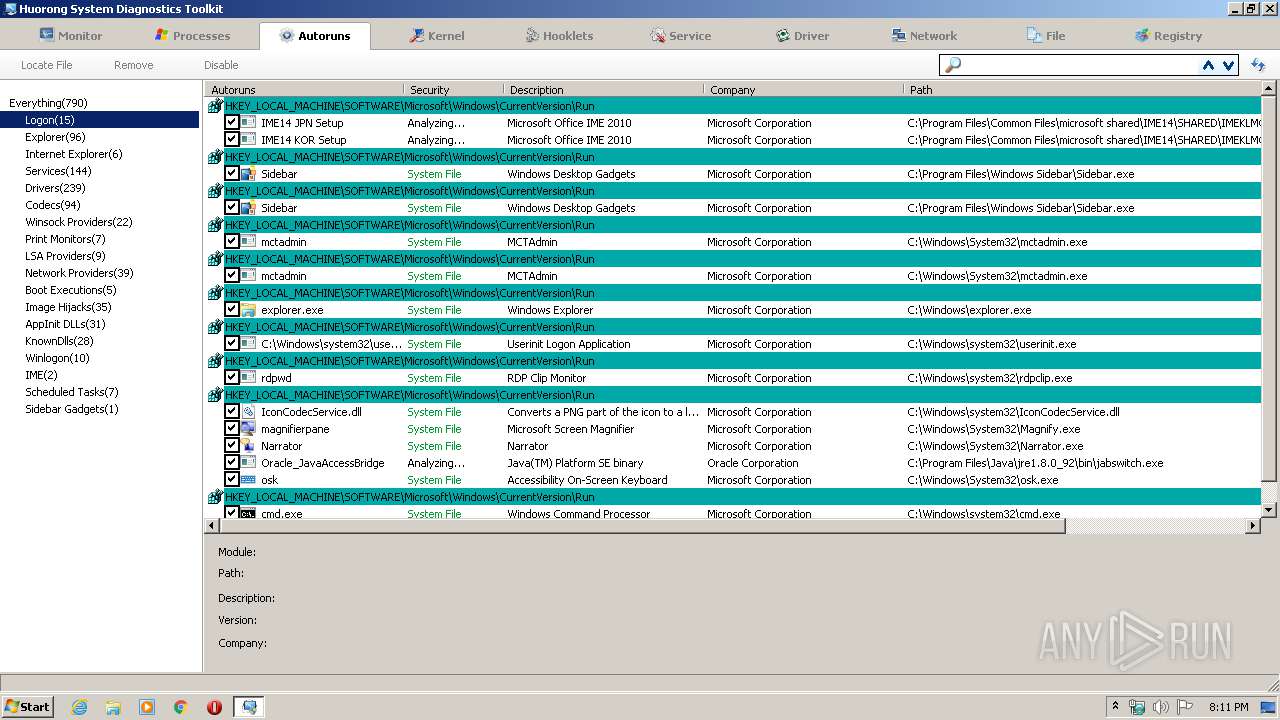1280x720 pixels.
Task: Select Image Hijacks(35) category
Action: (x=68, y=307)
